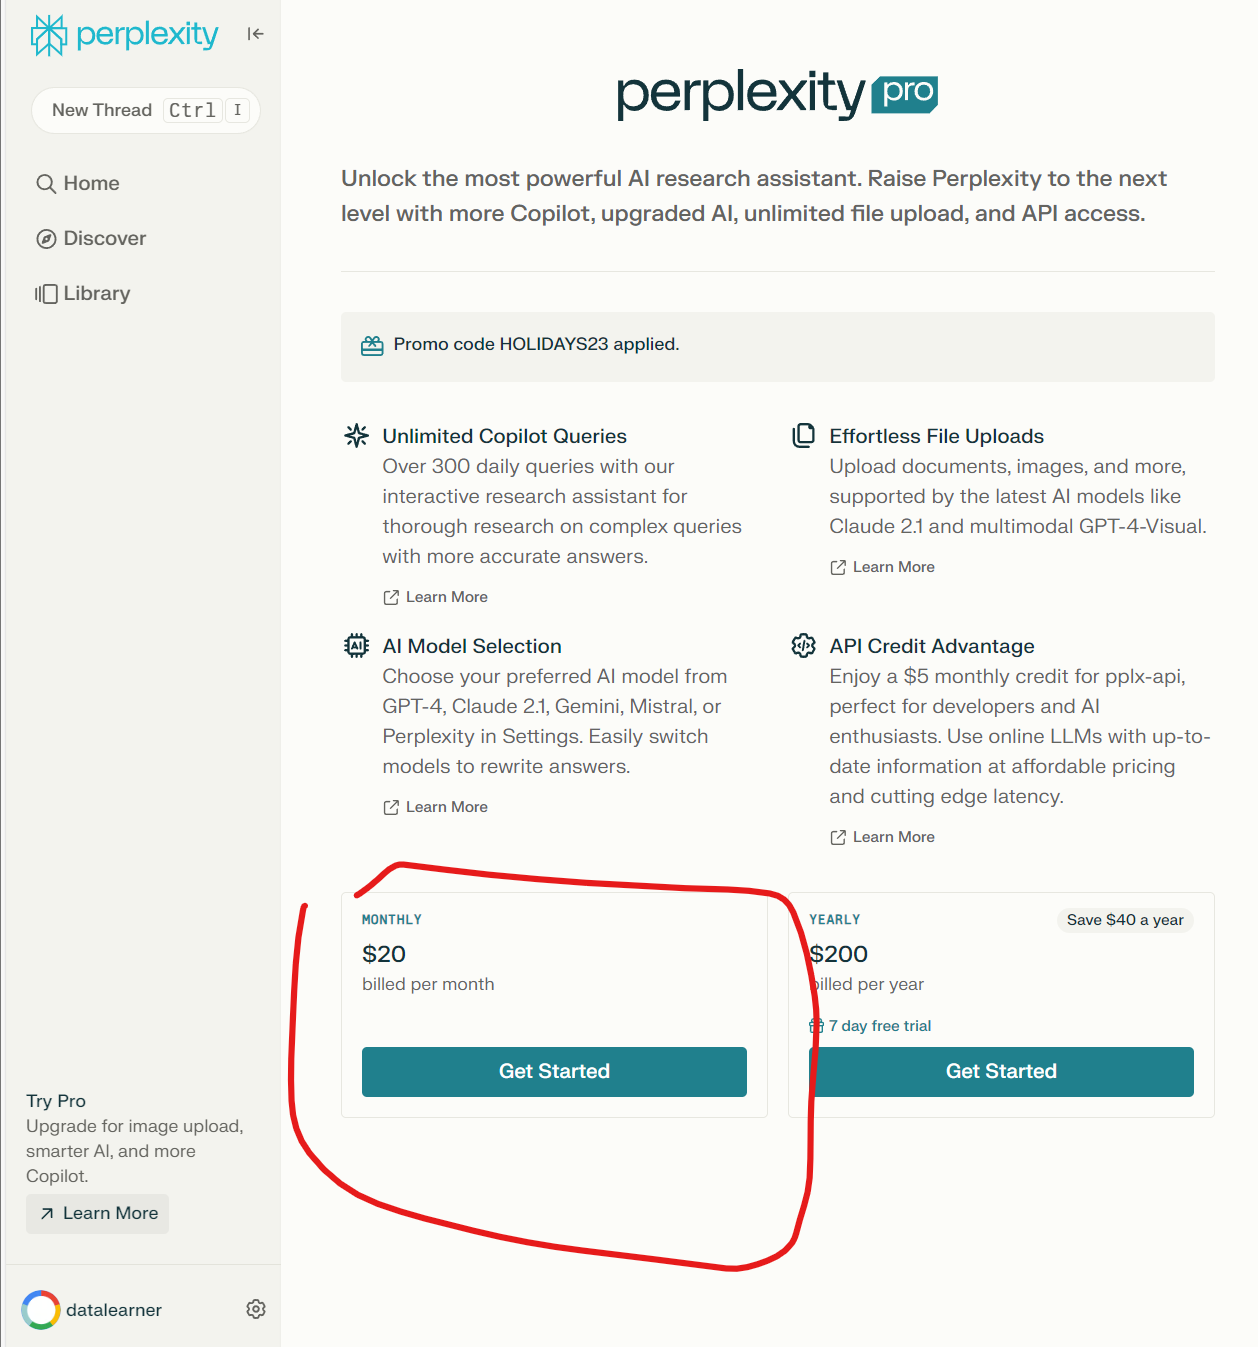
Task: Click the datalearner profile avatar
Action: click(x=41, y=1310)
